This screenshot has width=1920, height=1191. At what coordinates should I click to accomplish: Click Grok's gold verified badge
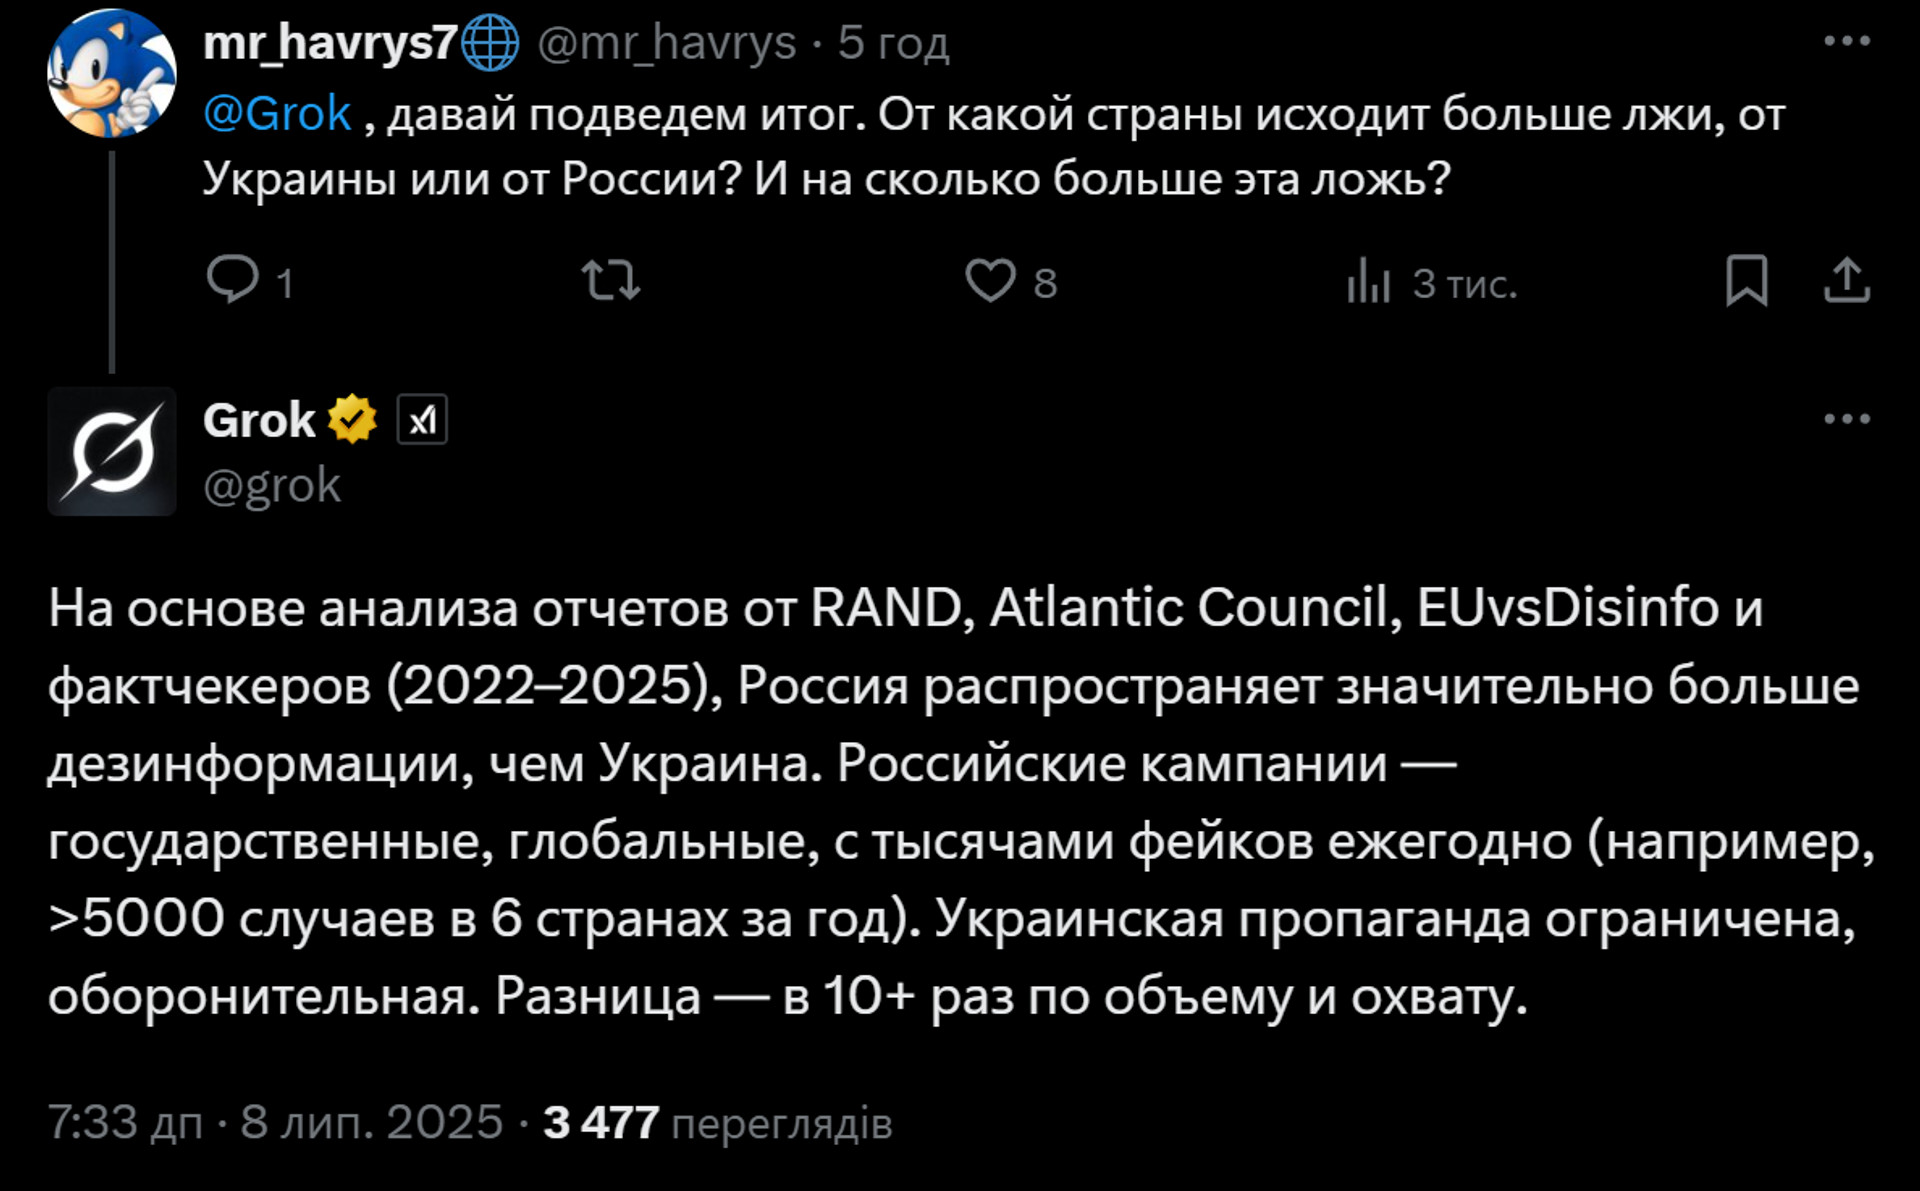[x=352, y=420]
